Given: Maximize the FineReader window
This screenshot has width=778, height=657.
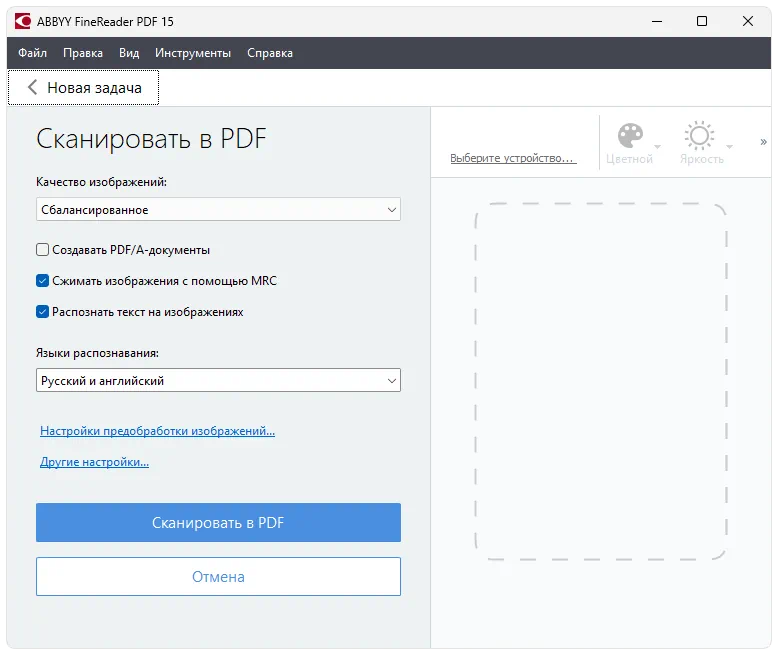Looking at the screenshot, I should click(x=702, y=21).
